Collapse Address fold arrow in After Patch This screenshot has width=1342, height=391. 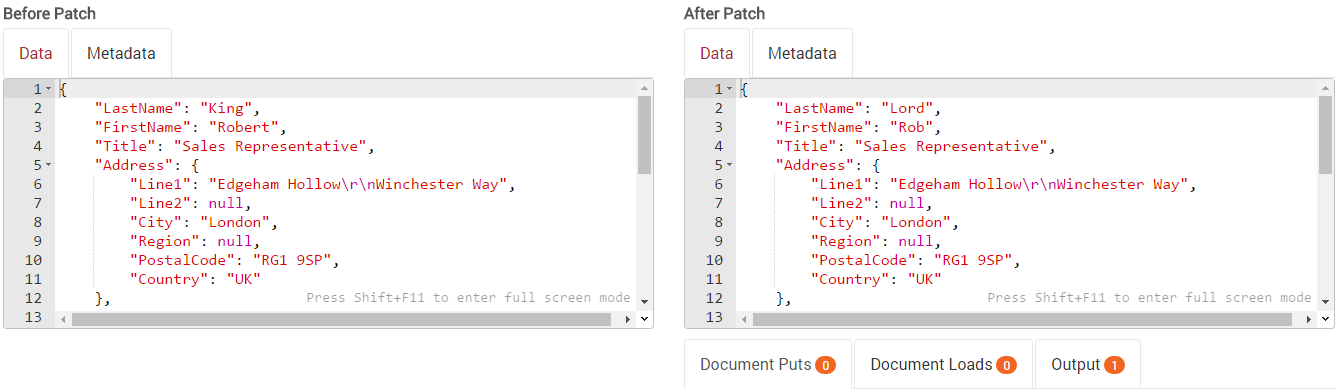(729, 165)
